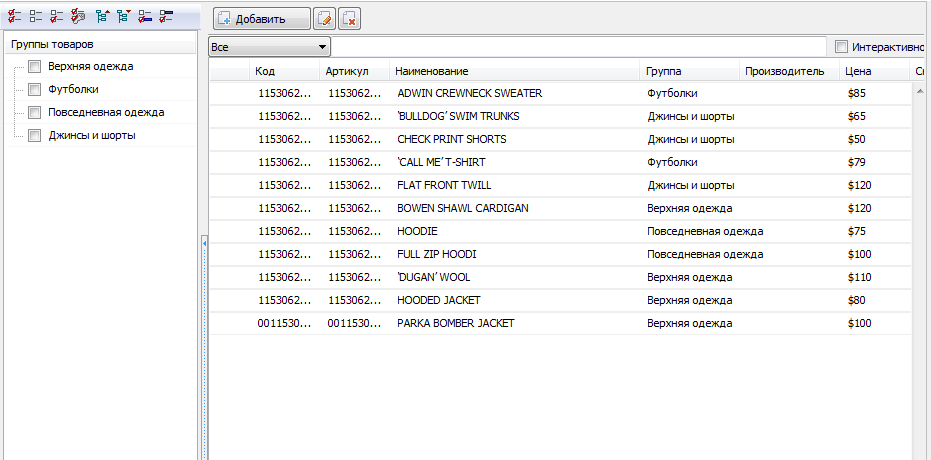Select Джинсы и шорты in the groups tree
This screenshot has width=931, height=460.
point(92,135)
